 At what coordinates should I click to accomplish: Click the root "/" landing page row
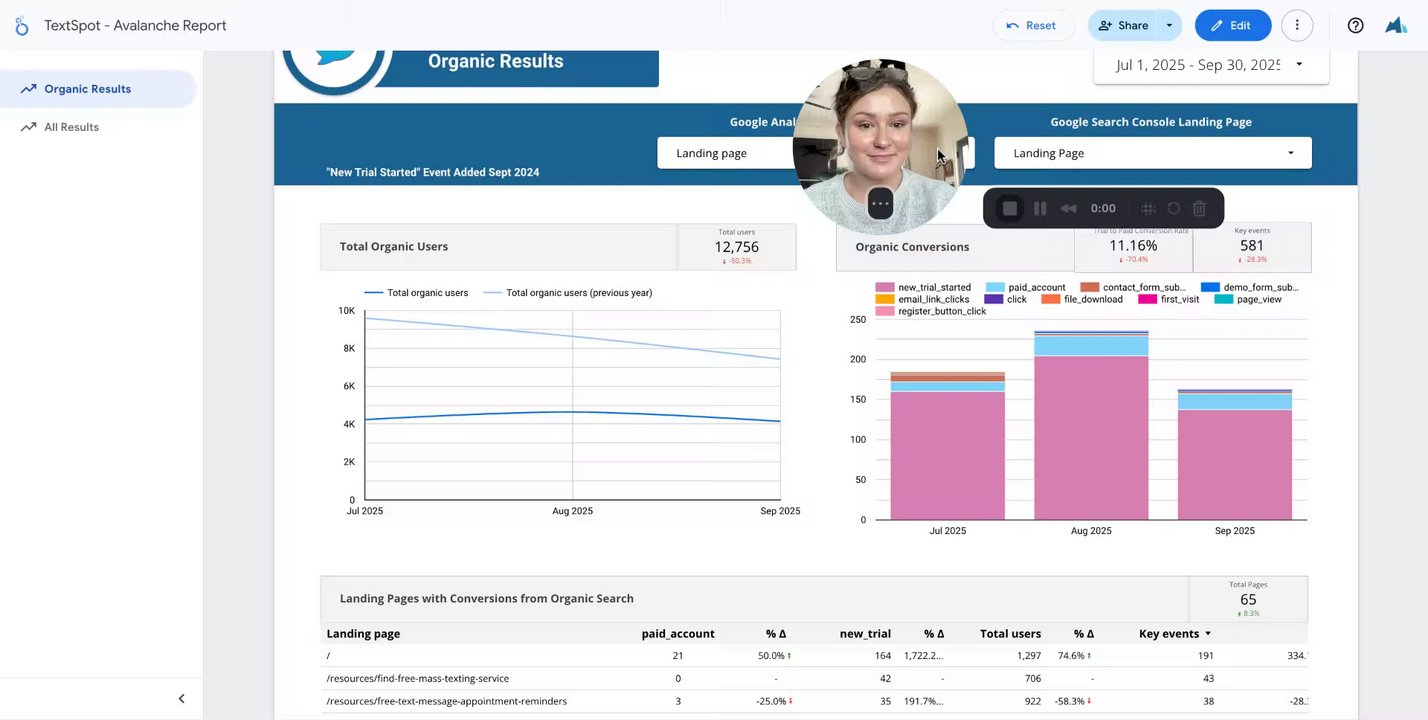click(816, 656)
